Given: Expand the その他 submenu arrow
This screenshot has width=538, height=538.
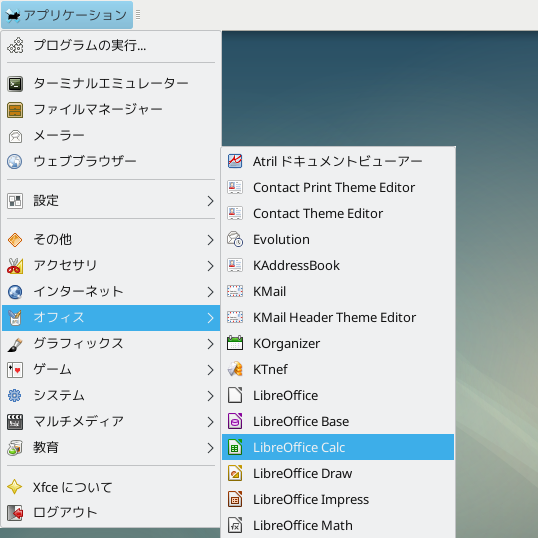Looking at the screenshot, I should 211,240.
